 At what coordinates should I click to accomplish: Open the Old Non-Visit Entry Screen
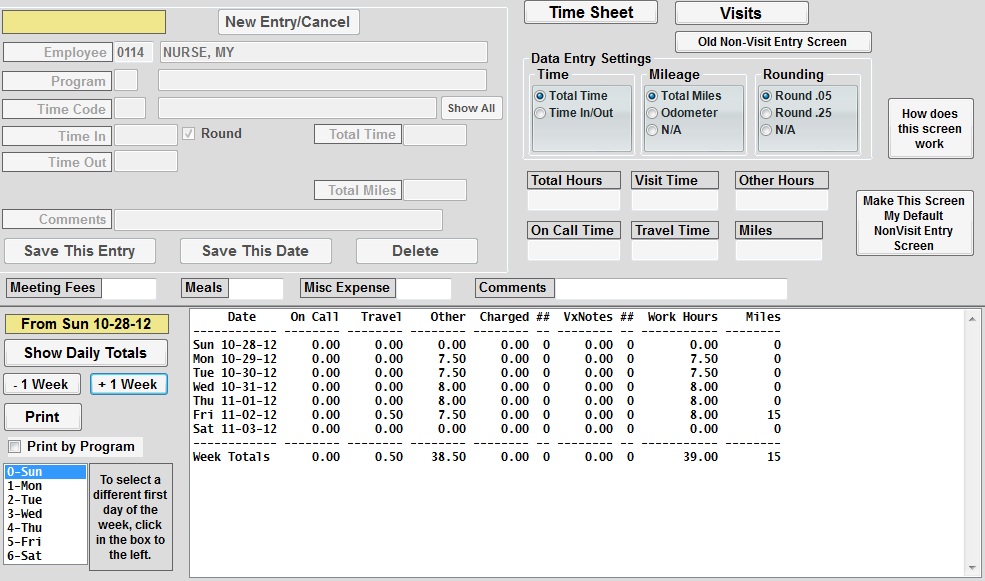click(772, 42)
